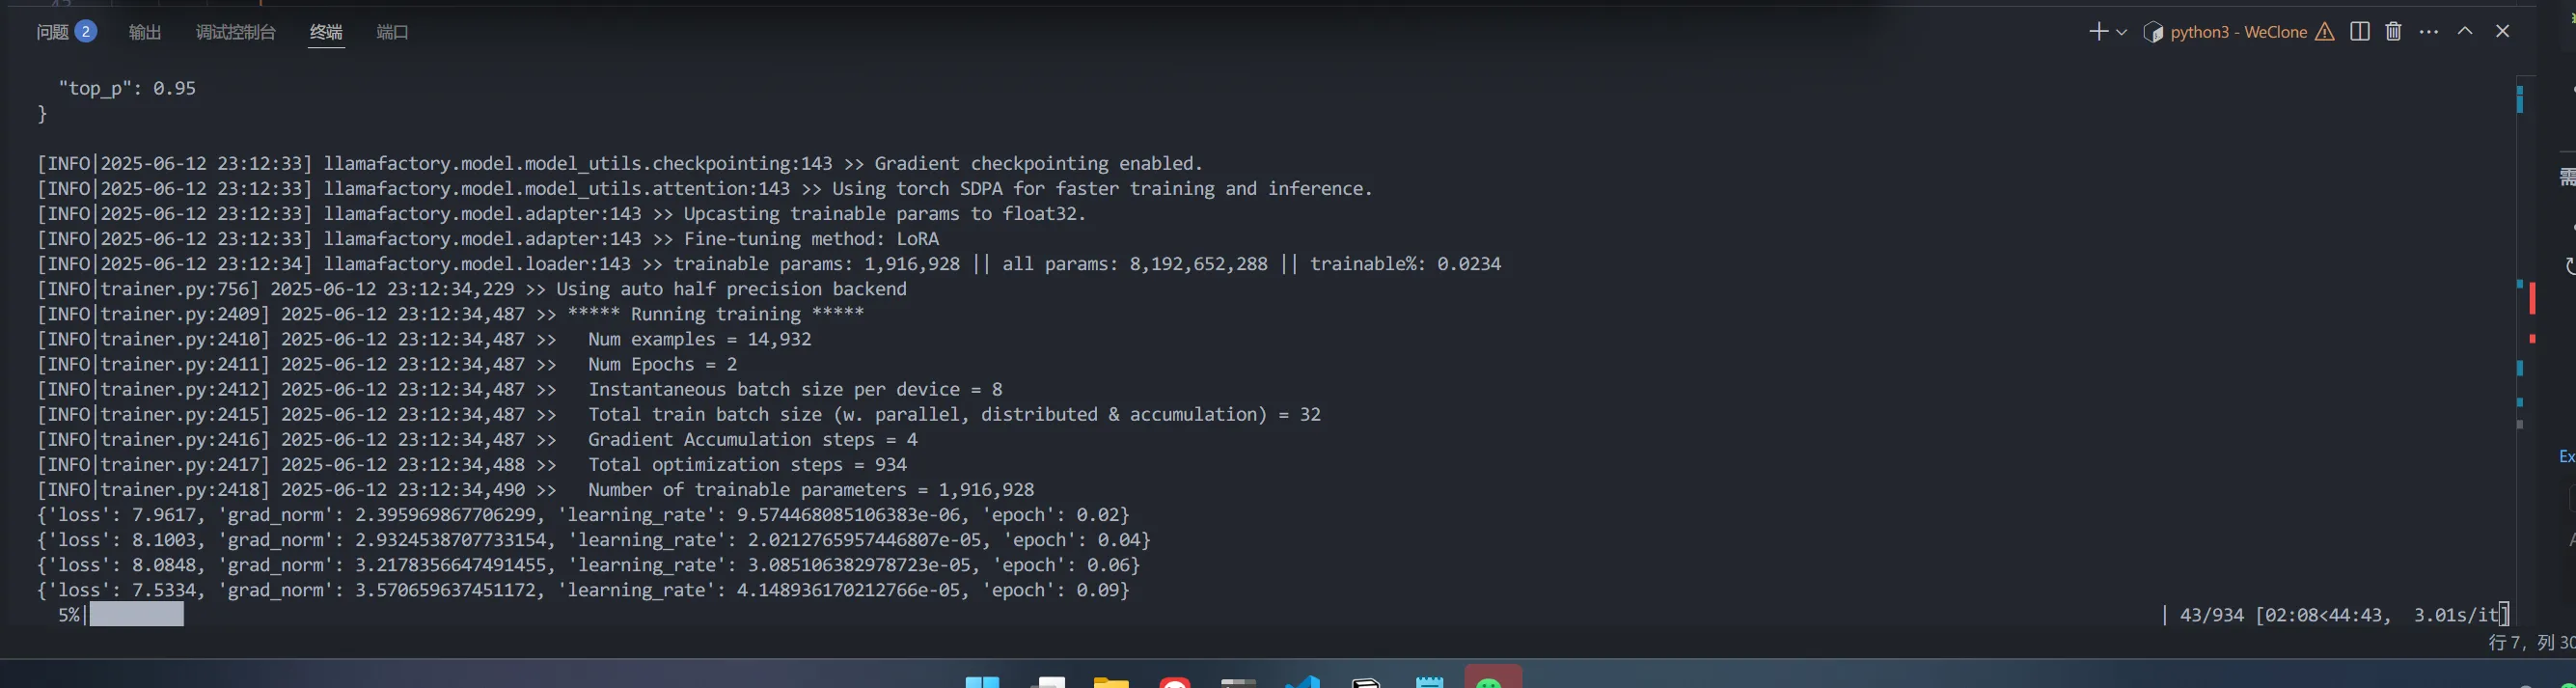Open the terminal launch profile dropdown arrow
The image size is (2576, 688).
pyautogui.click(x=2121, y=32)
